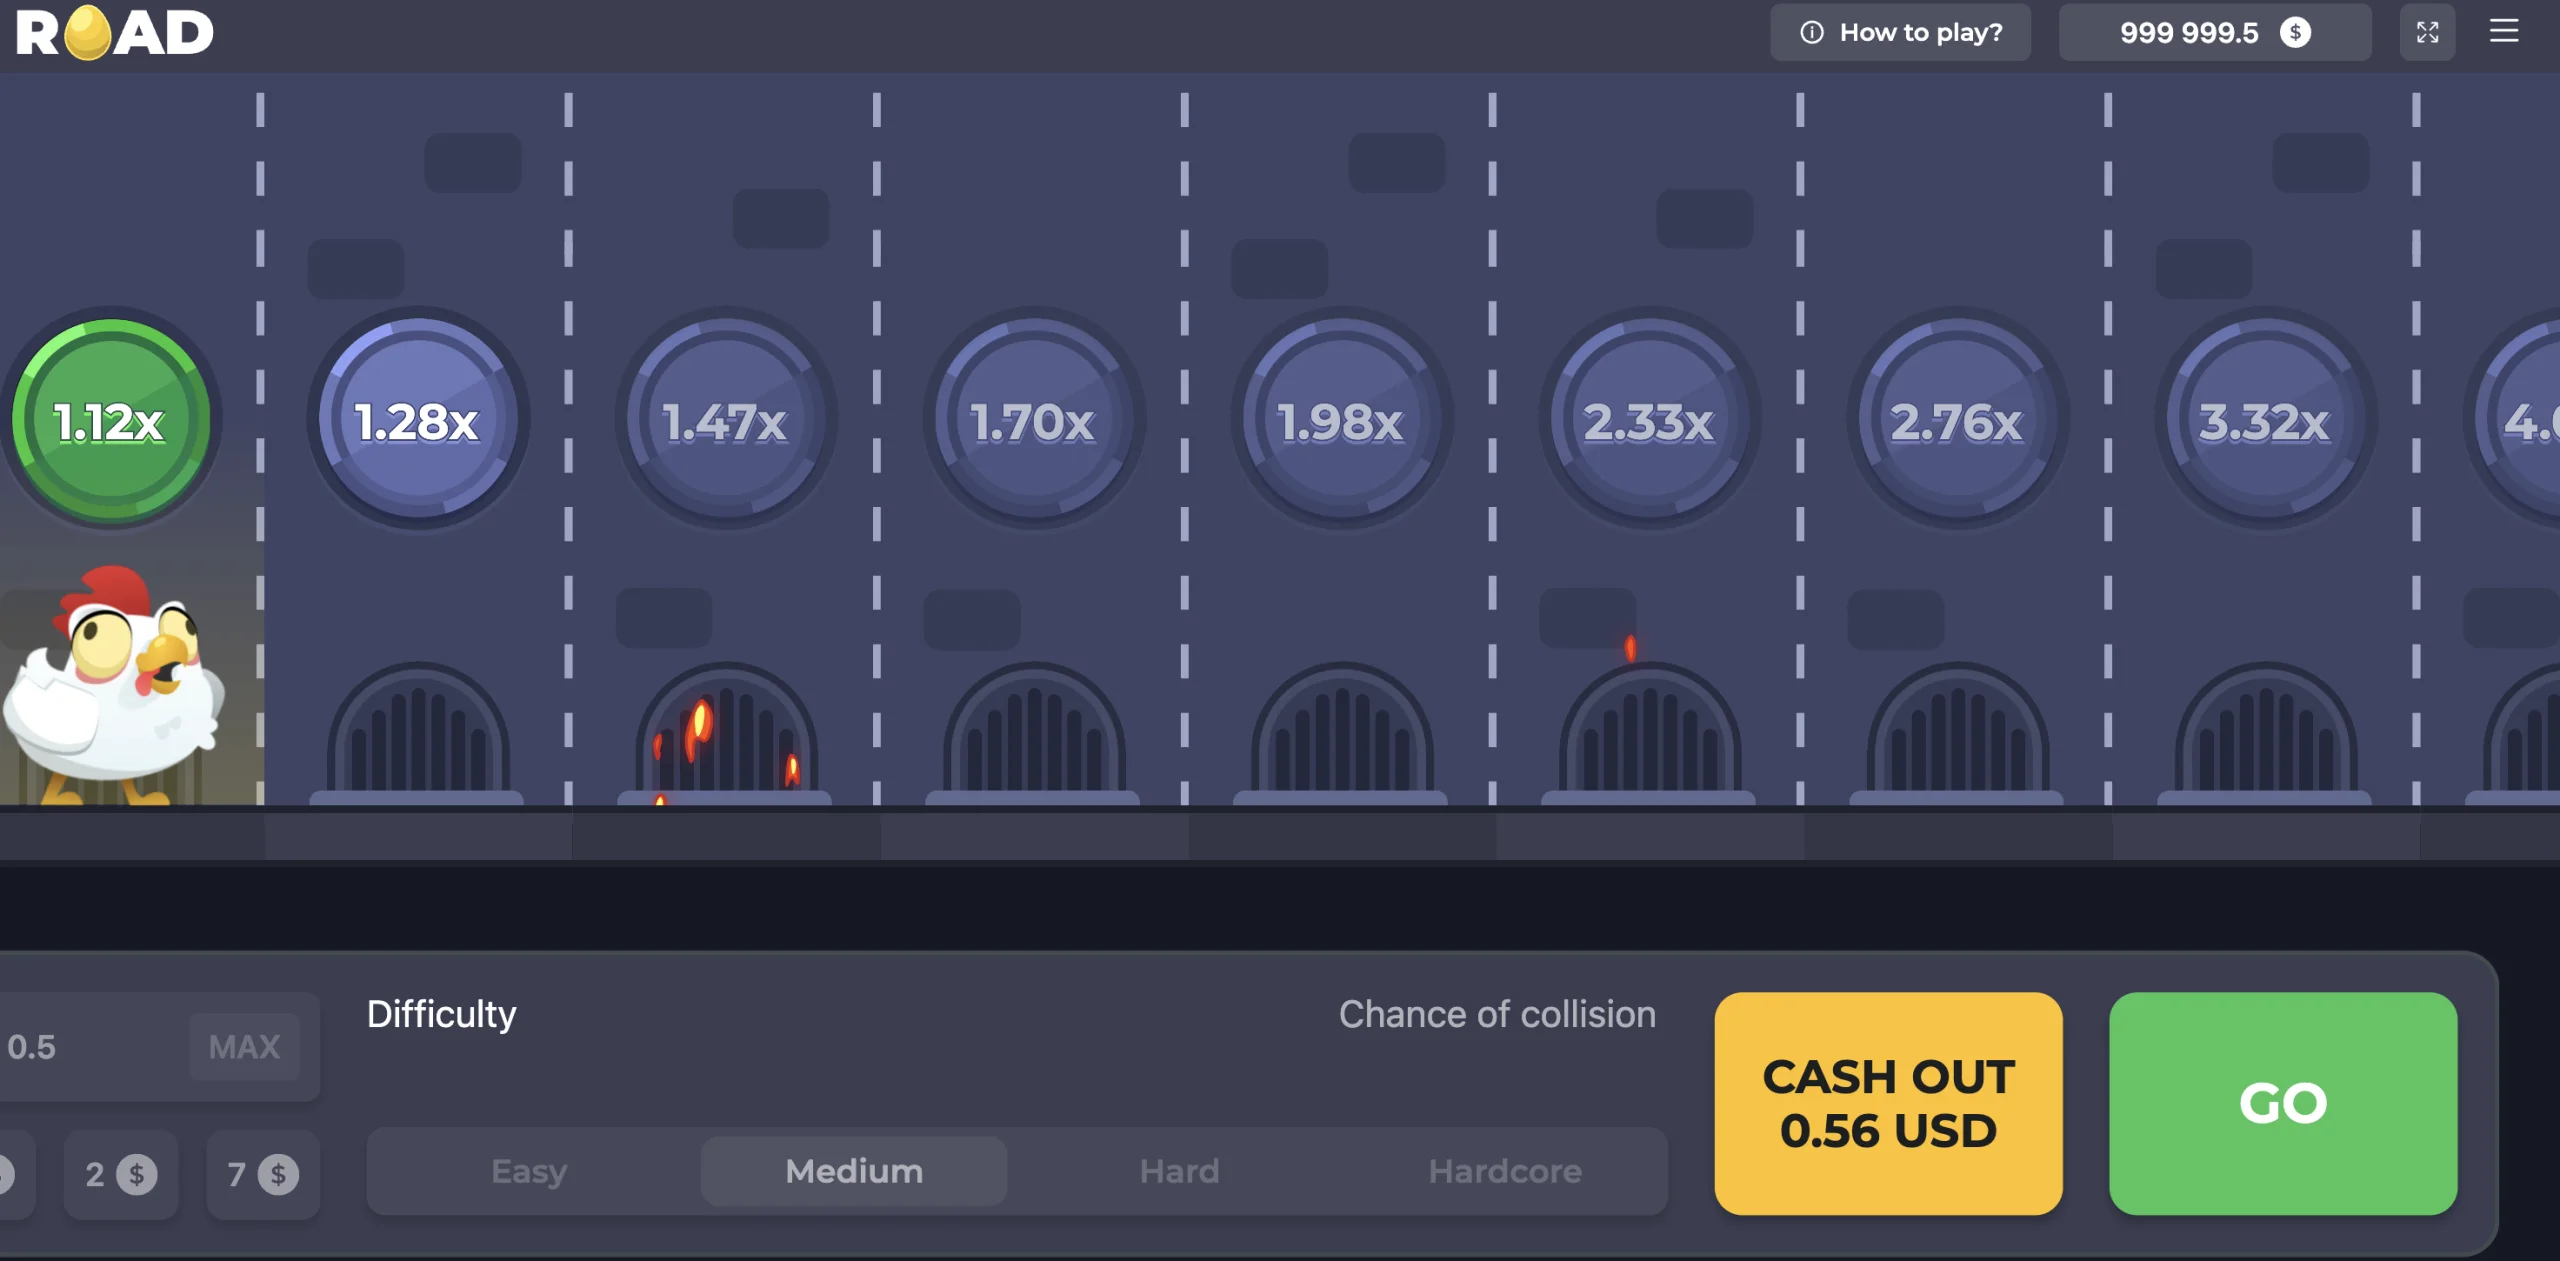Click the 1.70x multiplier coin
The width and height of the screenshot is (2560, 1261).
click(1034, 419)
